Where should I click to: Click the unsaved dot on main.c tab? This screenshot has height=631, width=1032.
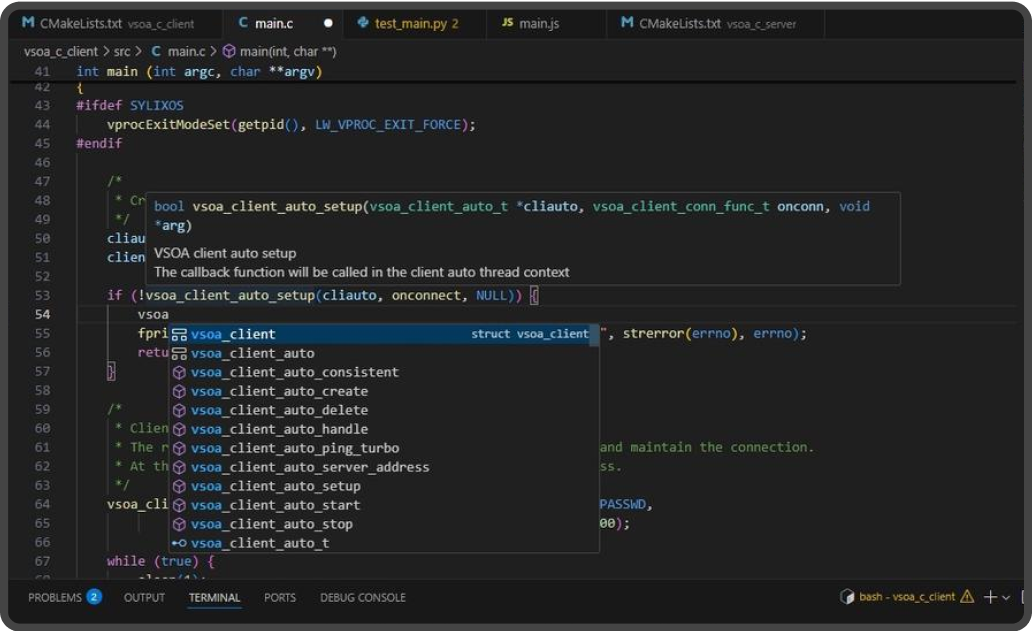[328, 24]
